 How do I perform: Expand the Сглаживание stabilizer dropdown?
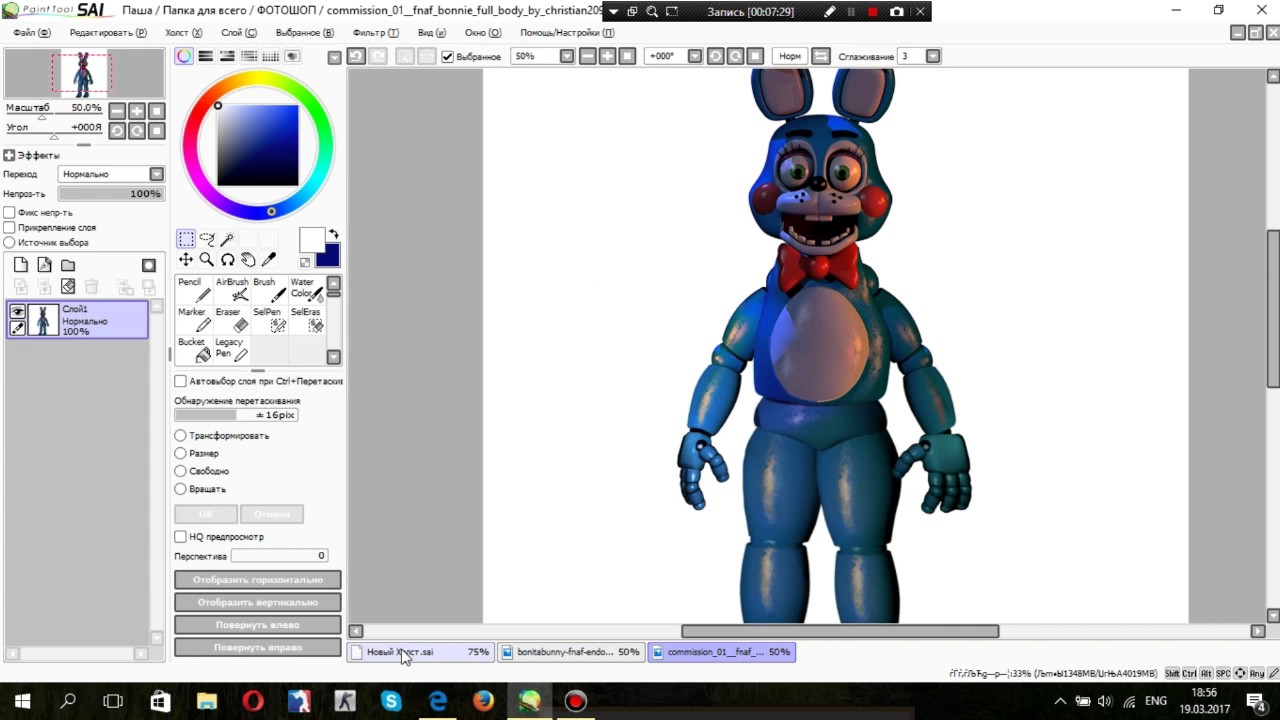[x=933, y=56]
